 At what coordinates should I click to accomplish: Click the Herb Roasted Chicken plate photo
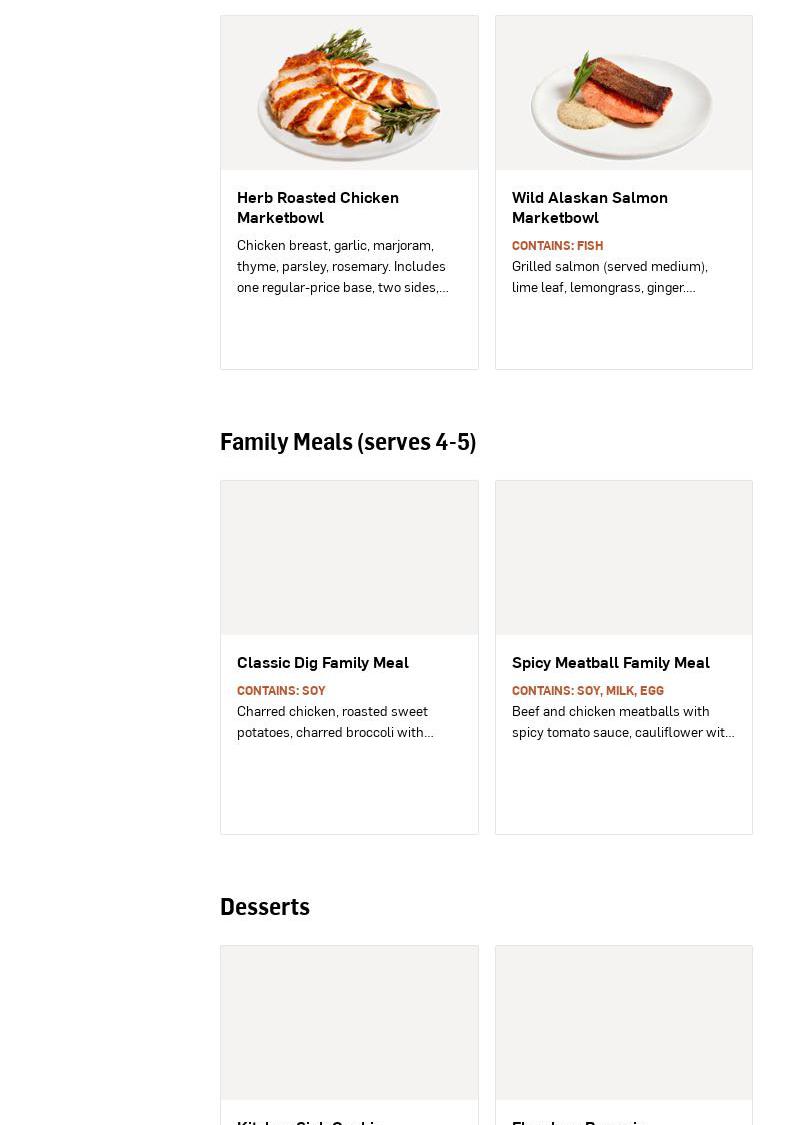(x=349, y=93)
